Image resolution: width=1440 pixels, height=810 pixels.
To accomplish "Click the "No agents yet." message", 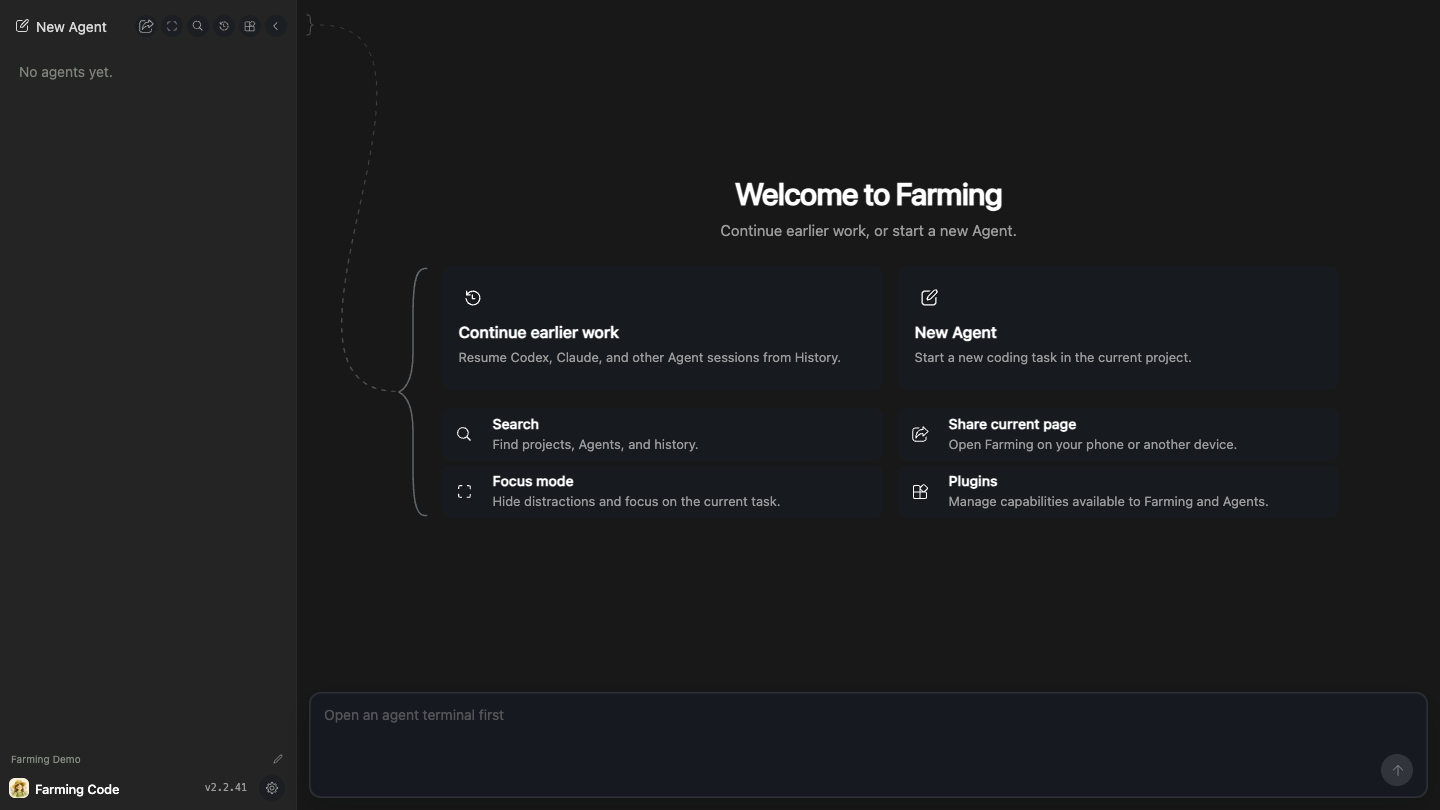I will point(66,72).
